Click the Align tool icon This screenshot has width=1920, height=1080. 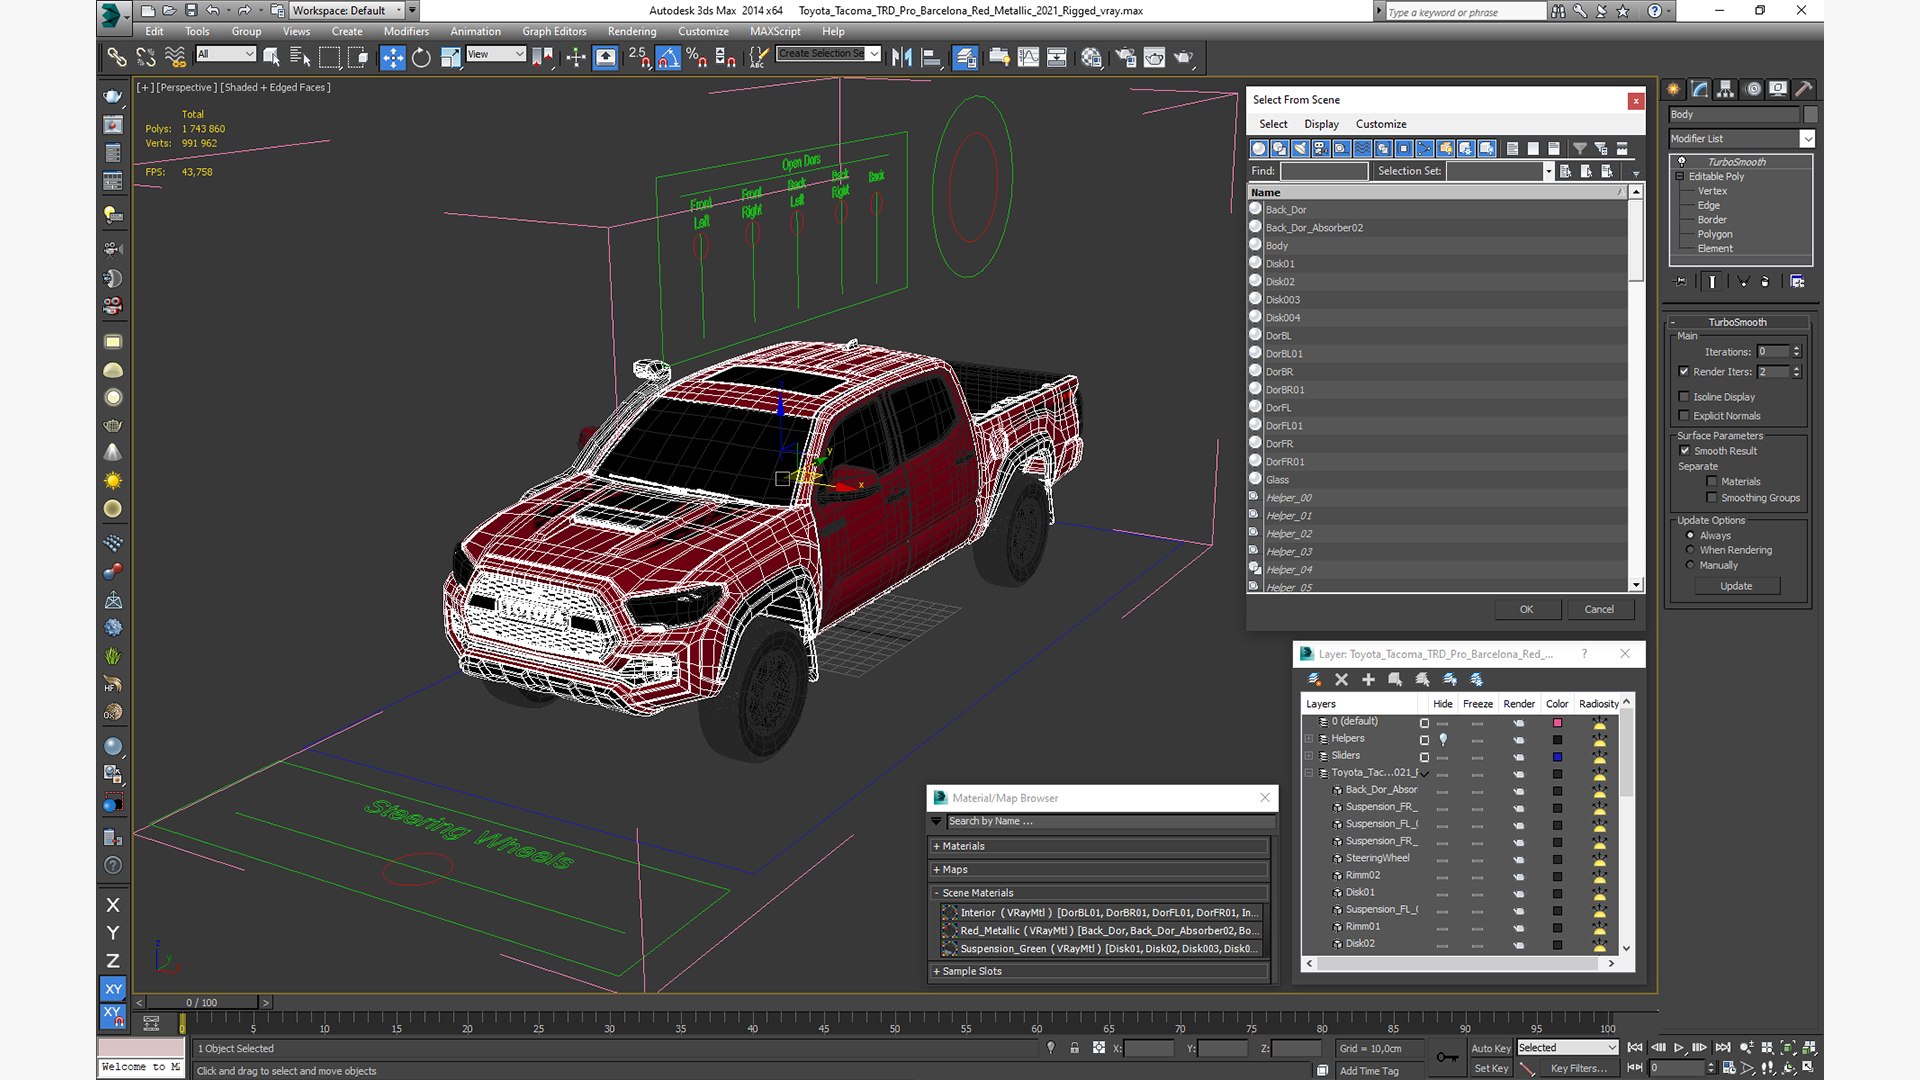point(930,57)
